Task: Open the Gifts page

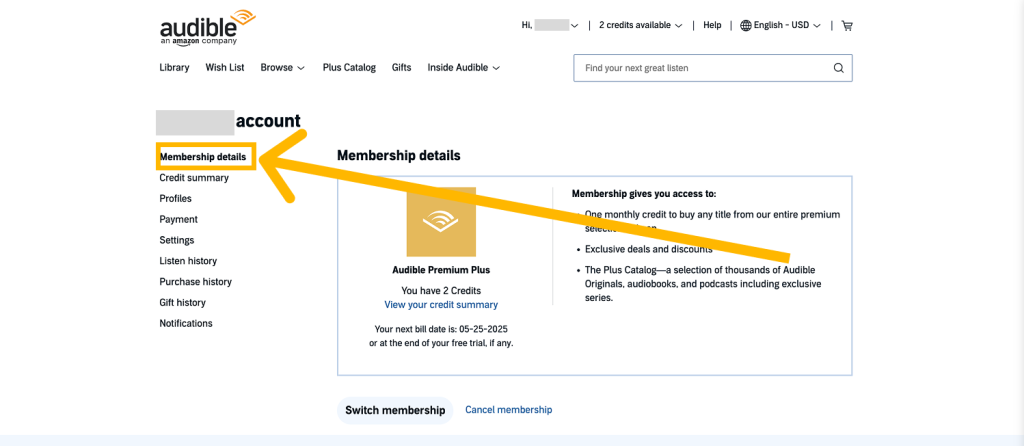Action: pyautogui.click(x=401, y=68)
